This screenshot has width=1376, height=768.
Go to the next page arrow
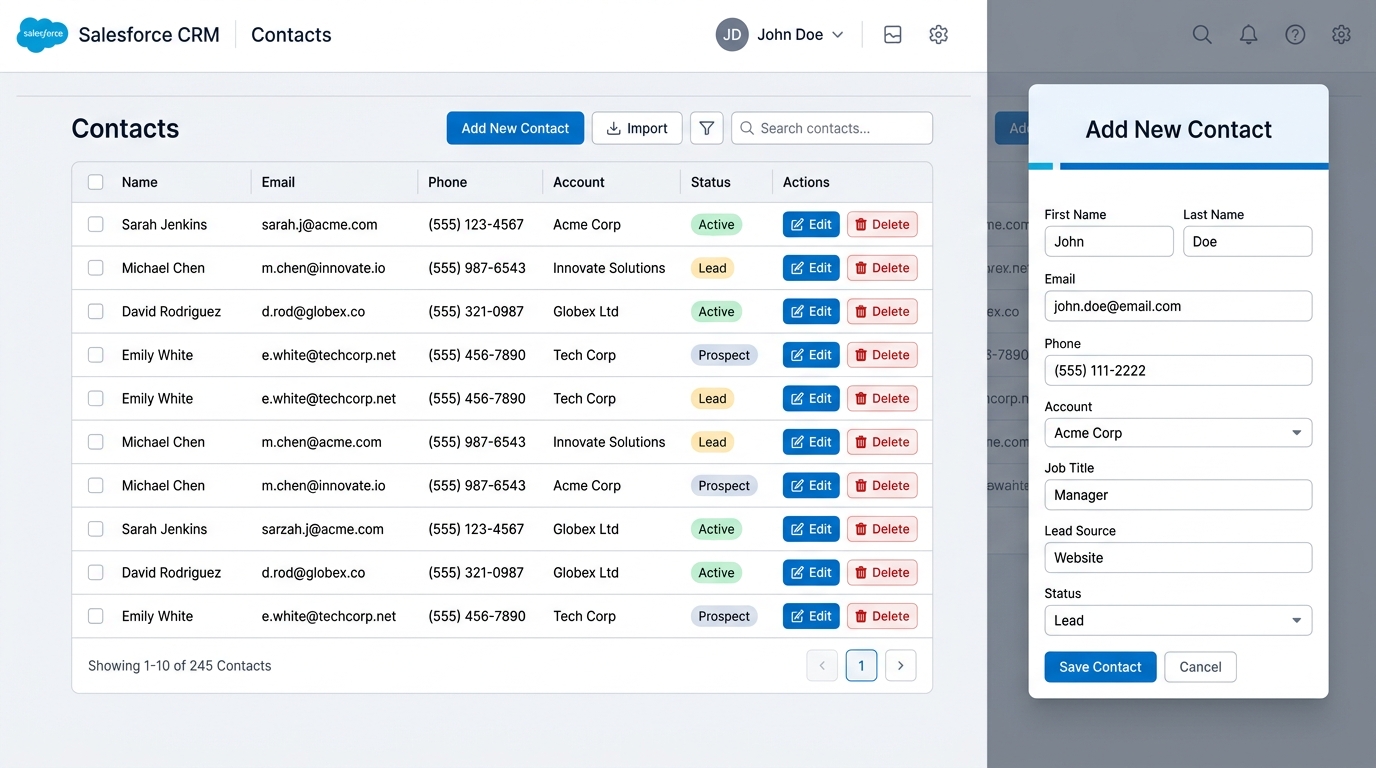pos(901,665)
